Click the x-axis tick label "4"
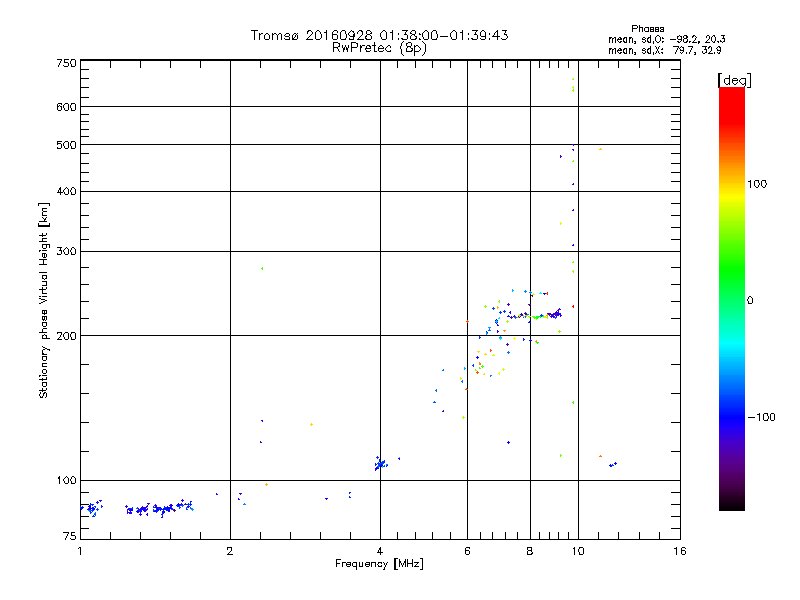 [x=380, y=551]
